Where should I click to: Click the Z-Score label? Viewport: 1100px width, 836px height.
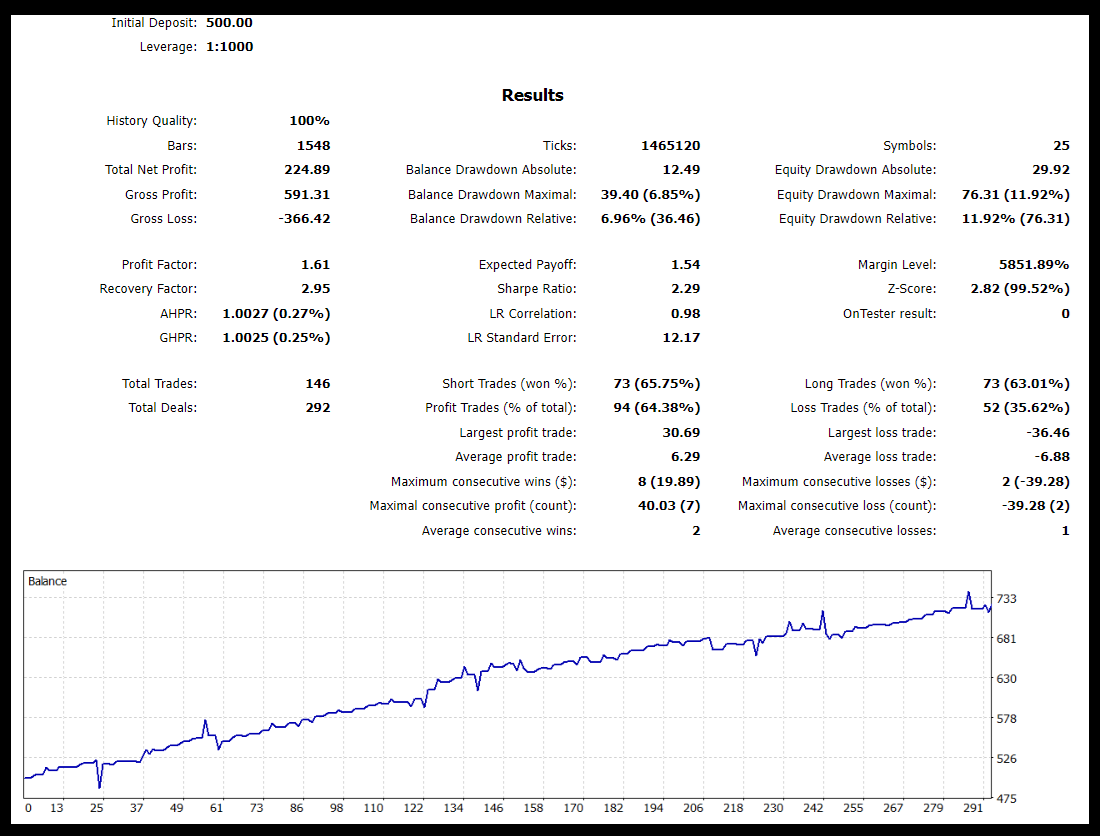point(912,289)
